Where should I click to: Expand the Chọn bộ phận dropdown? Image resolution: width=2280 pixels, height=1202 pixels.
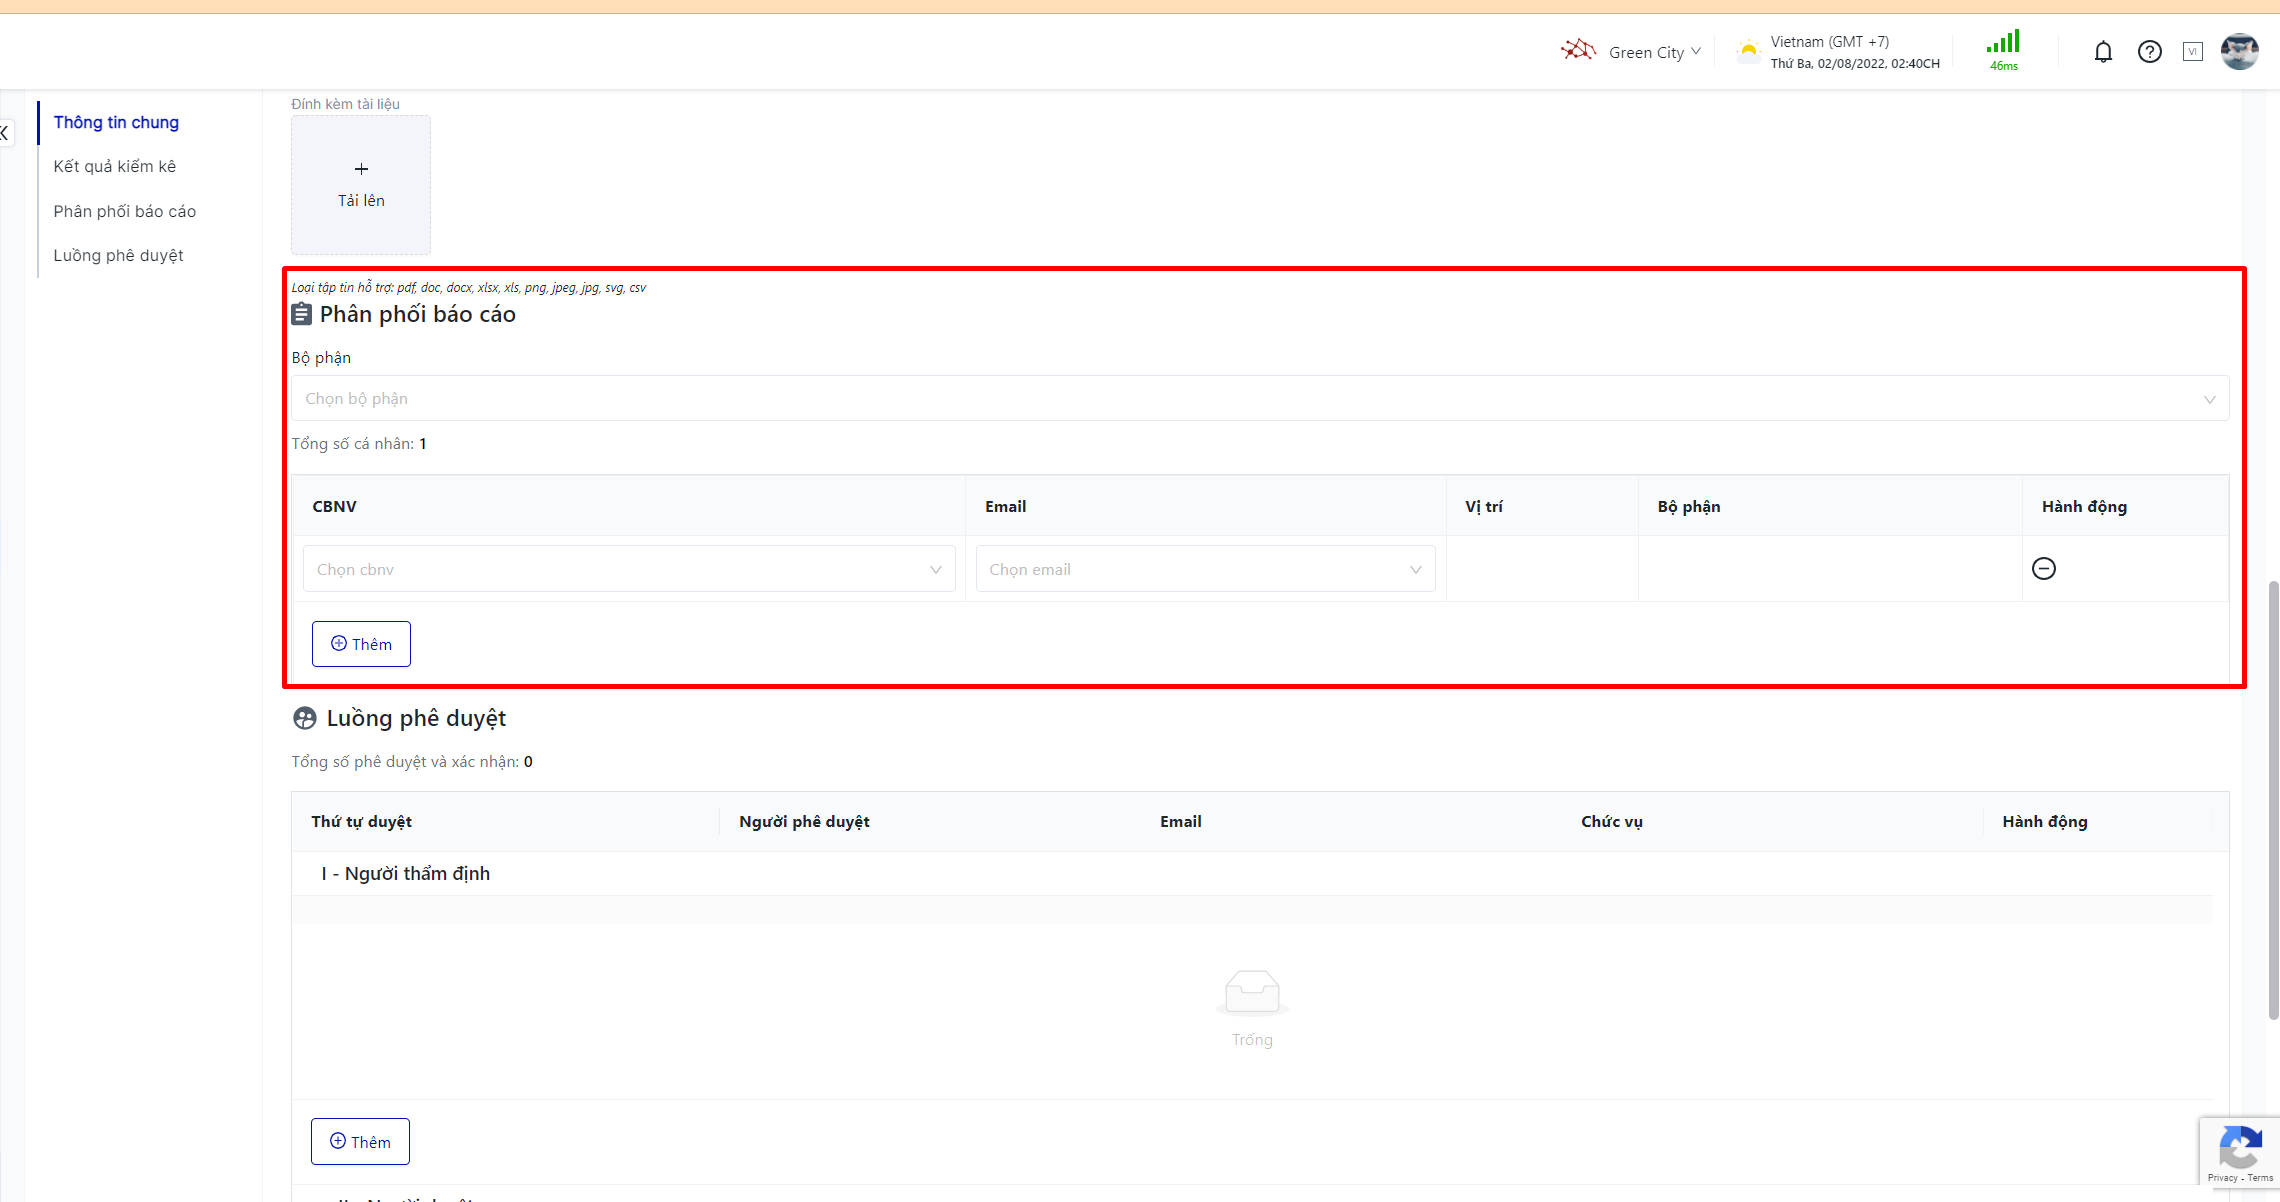1259,399
